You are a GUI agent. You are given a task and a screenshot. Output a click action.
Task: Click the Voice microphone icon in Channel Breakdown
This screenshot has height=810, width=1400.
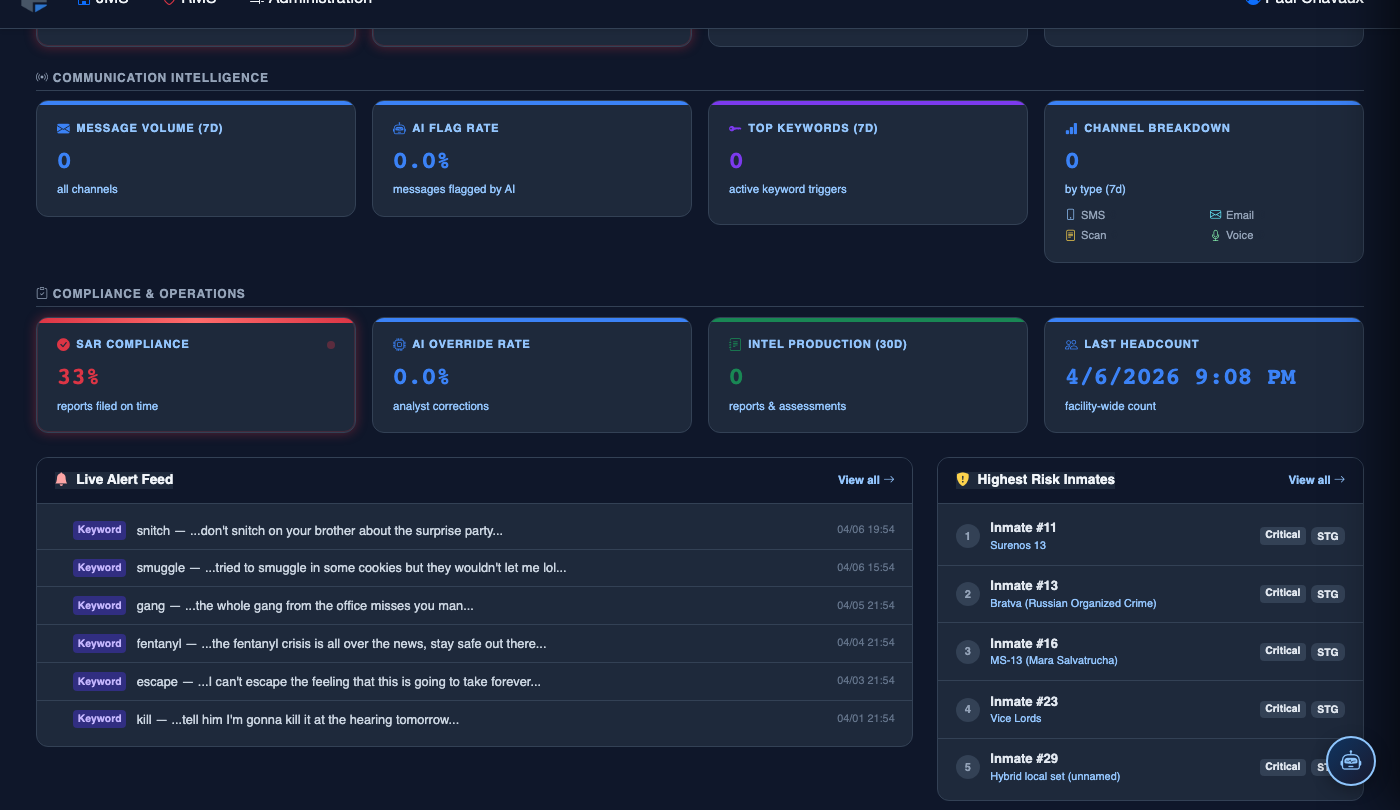tap(1215, 235)
